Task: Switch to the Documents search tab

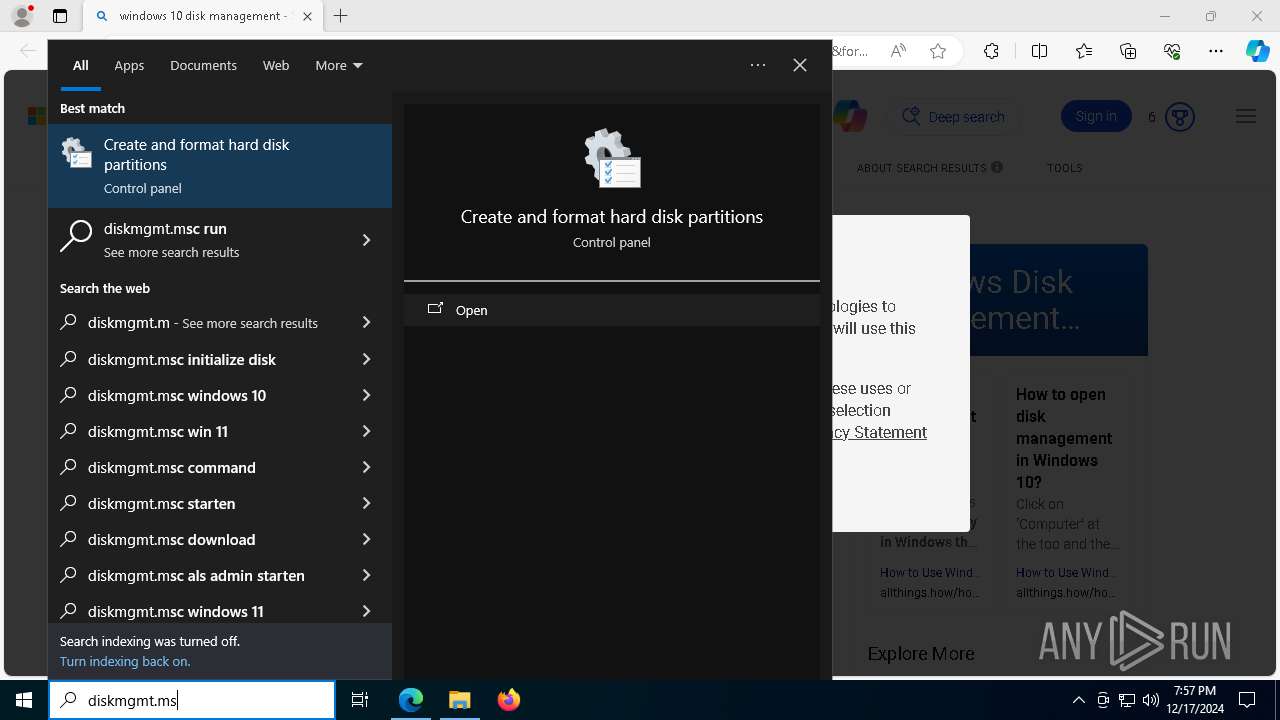Action: (x=203, y=65)
